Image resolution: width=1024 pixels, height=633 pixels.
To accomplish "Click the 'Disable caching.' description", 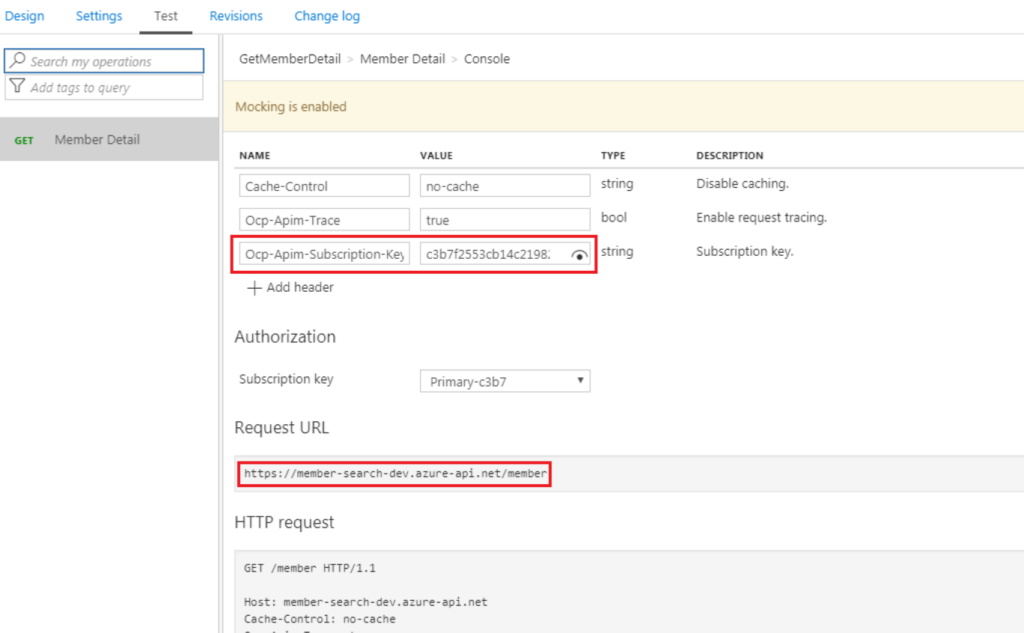I will (x=743, y=184).
